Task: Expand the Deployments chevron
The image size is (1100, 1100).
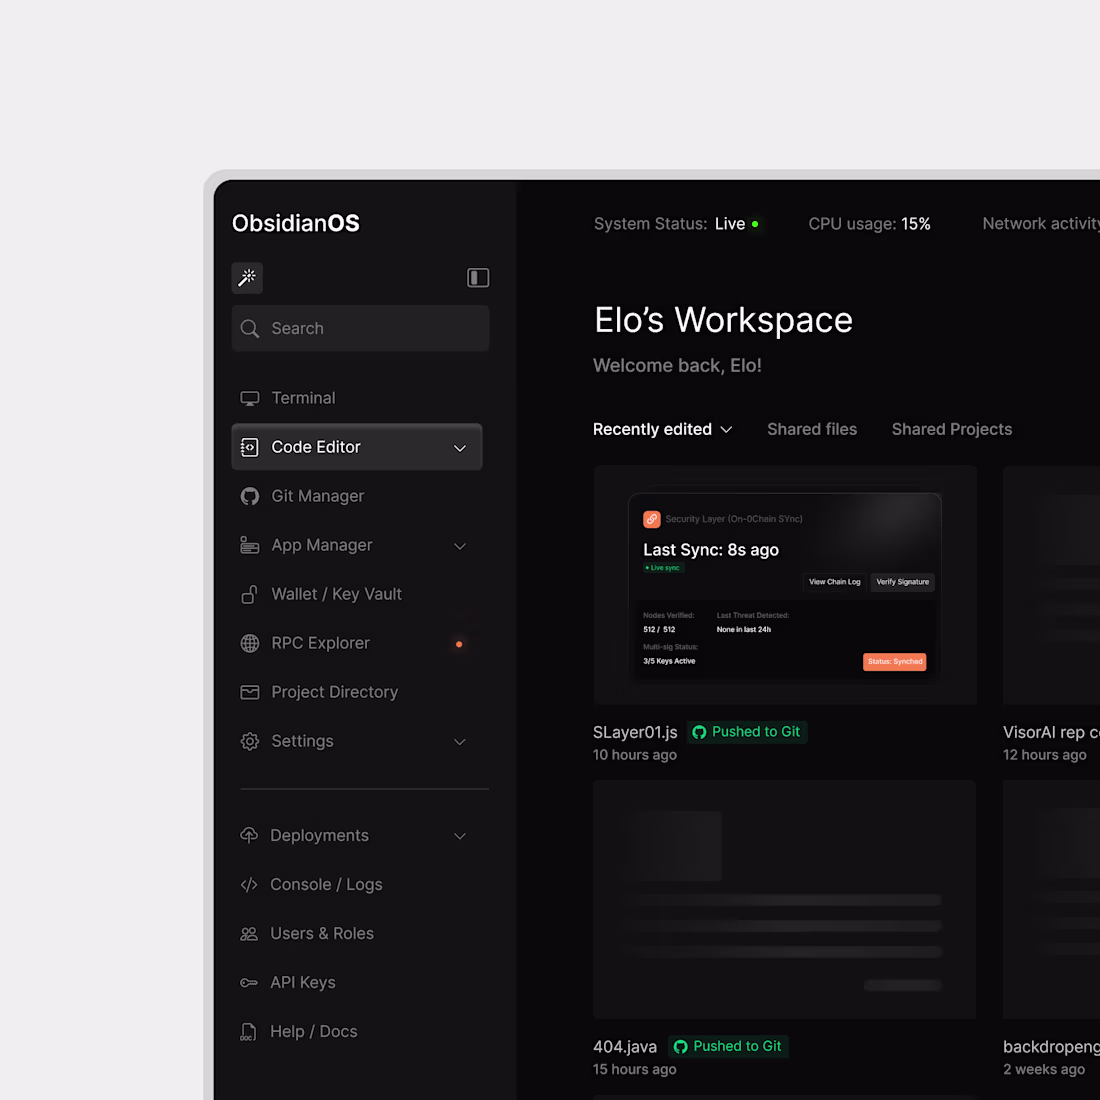Action: click(460, 836)
